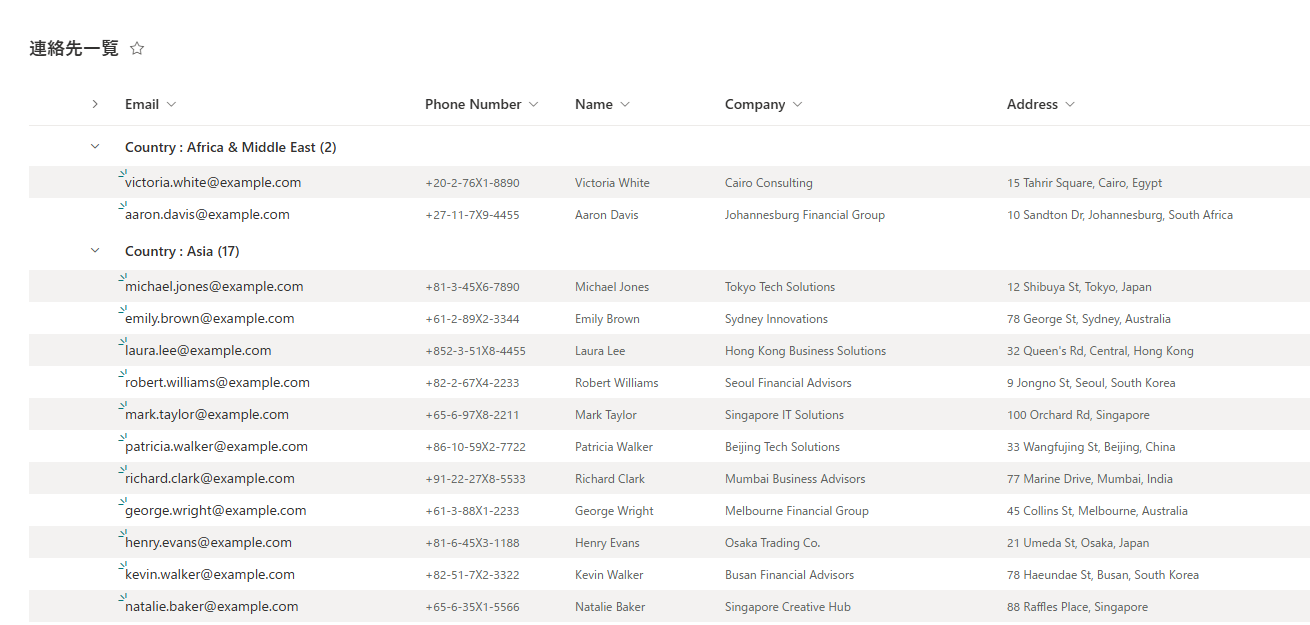Click address 21 Umeda St, Osaka, Japan
1310x625 pixels.
point(1078,543)
